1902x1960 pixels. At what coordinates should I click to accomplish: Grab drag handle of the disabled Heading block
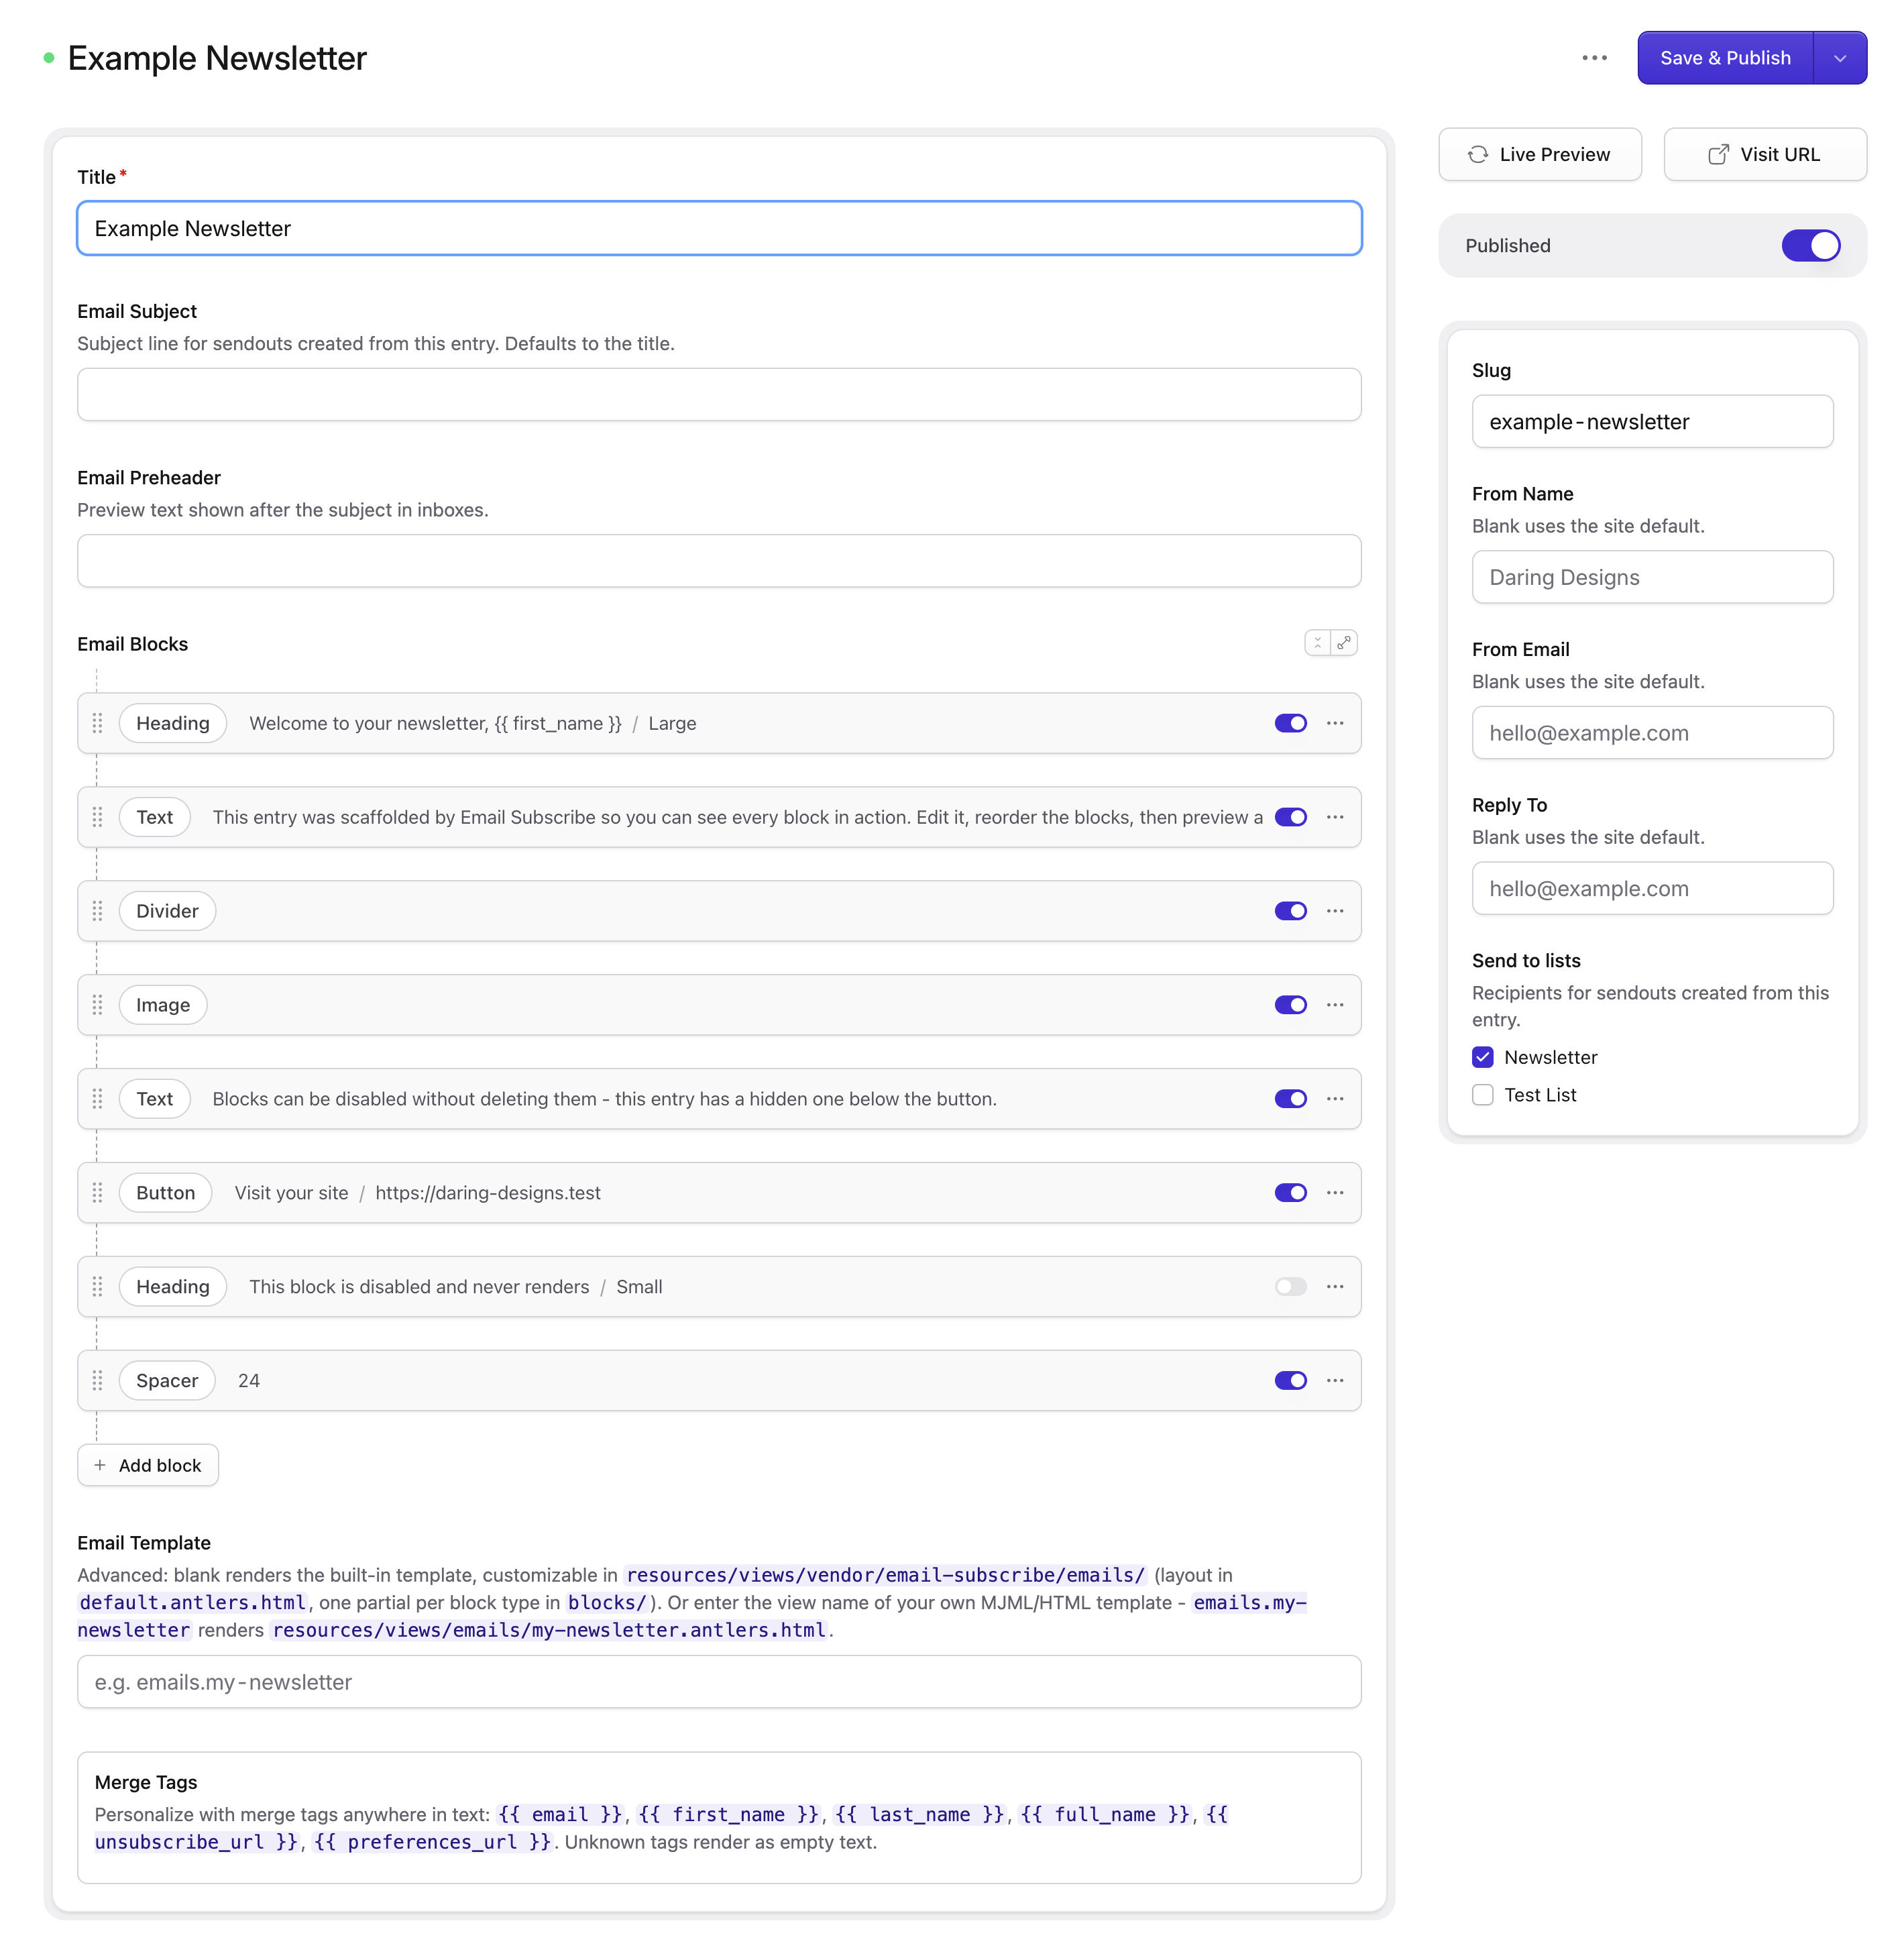(97, 1287)
